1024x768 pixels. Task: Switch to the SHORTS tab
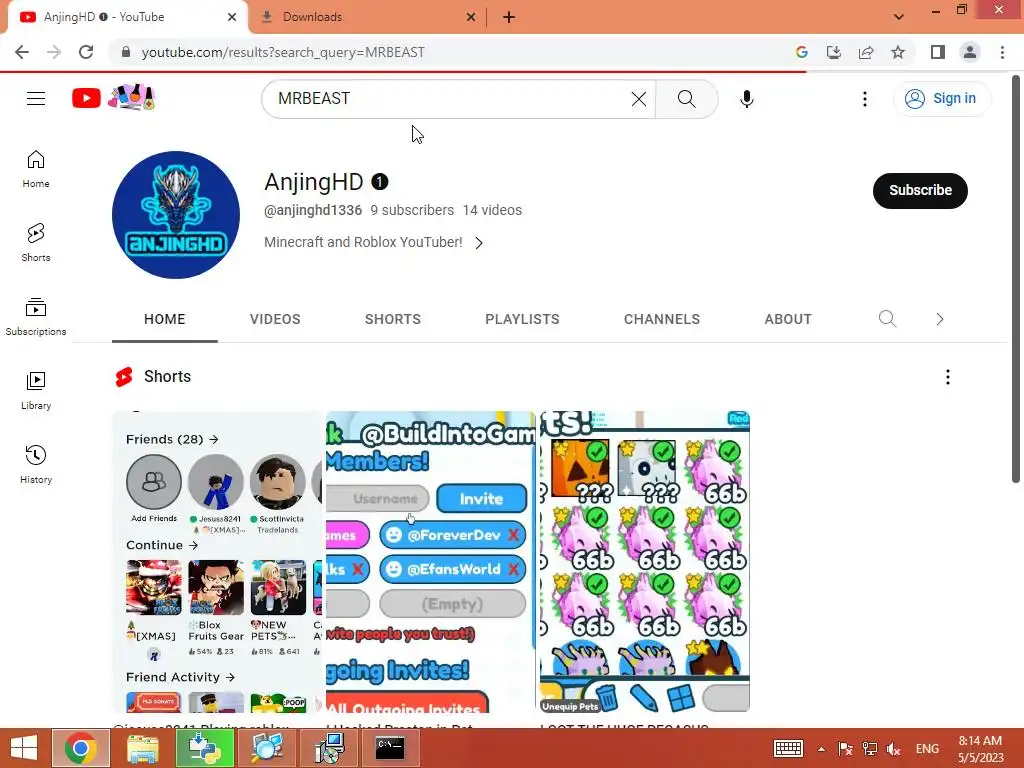(392, 319)
